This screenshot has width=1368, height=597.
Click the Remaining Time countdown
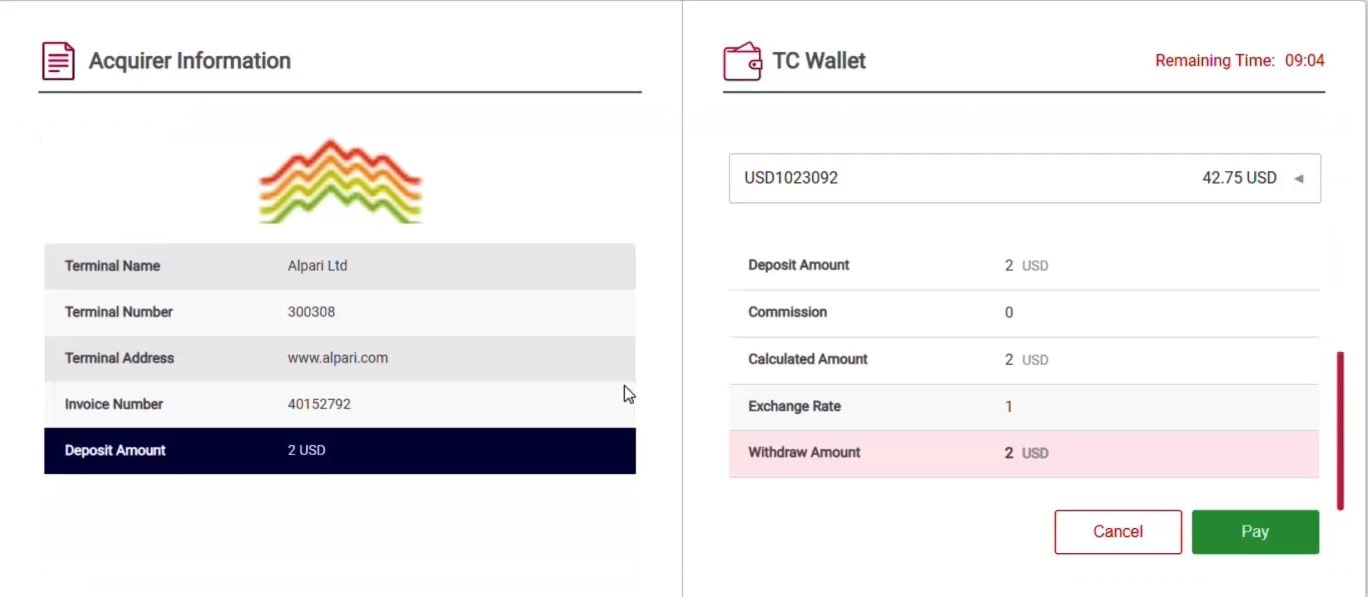click(x=1240, y=61)
